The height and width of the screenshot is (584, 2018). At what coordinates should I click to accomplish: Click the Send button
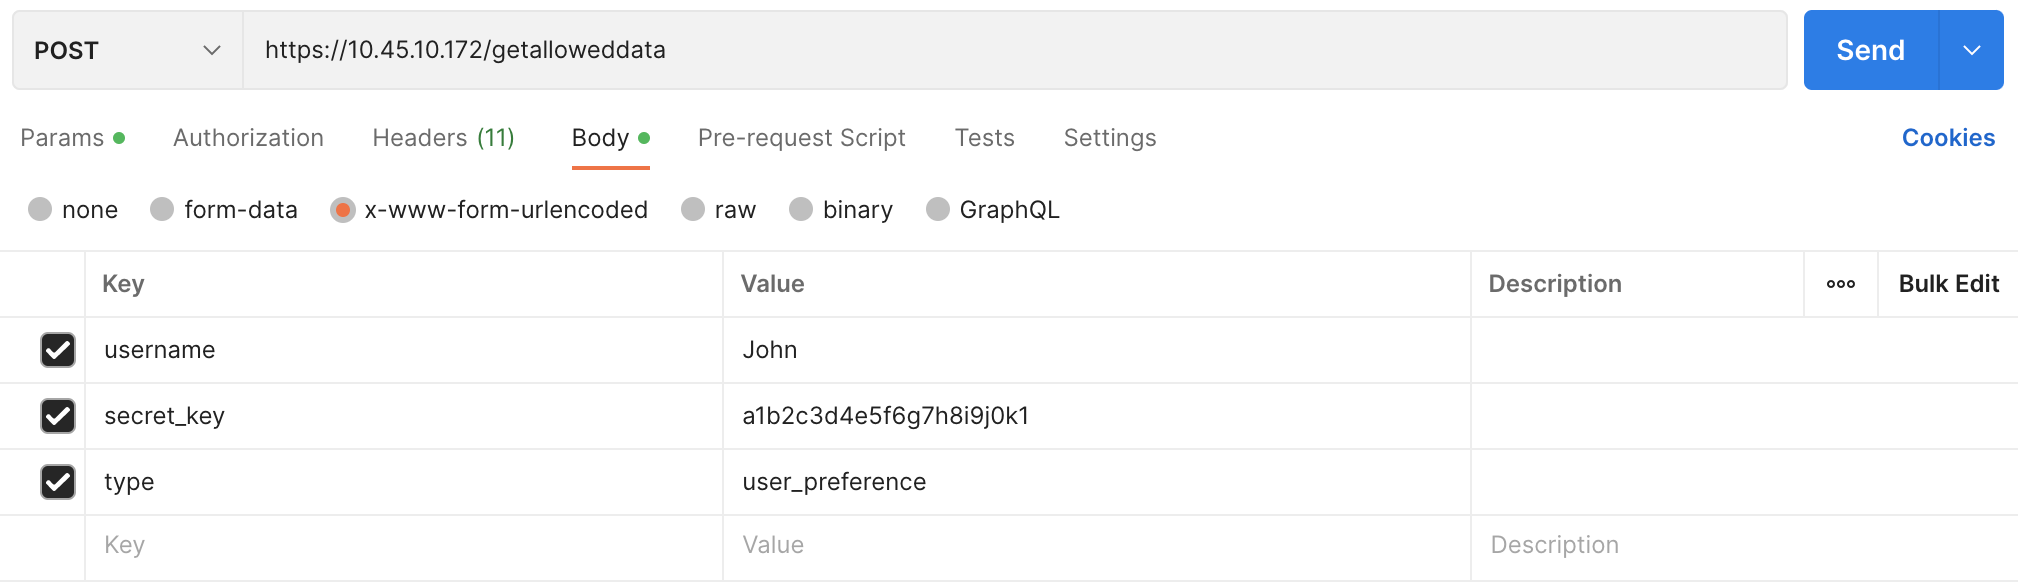1869,49
